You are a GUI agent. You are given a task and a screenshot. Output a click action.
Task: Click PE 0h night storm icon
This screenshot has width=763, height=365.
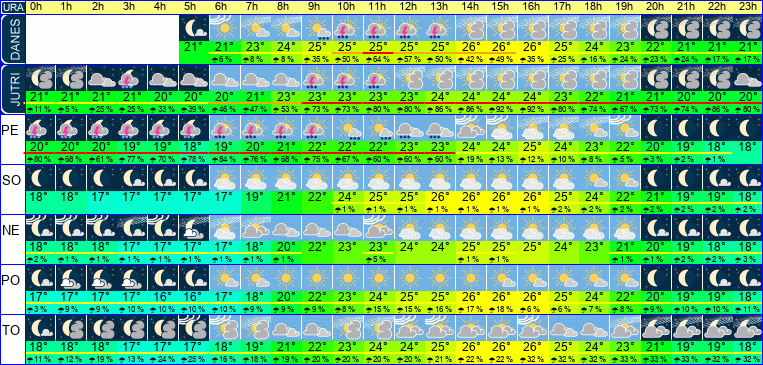(x=40, y=128)
